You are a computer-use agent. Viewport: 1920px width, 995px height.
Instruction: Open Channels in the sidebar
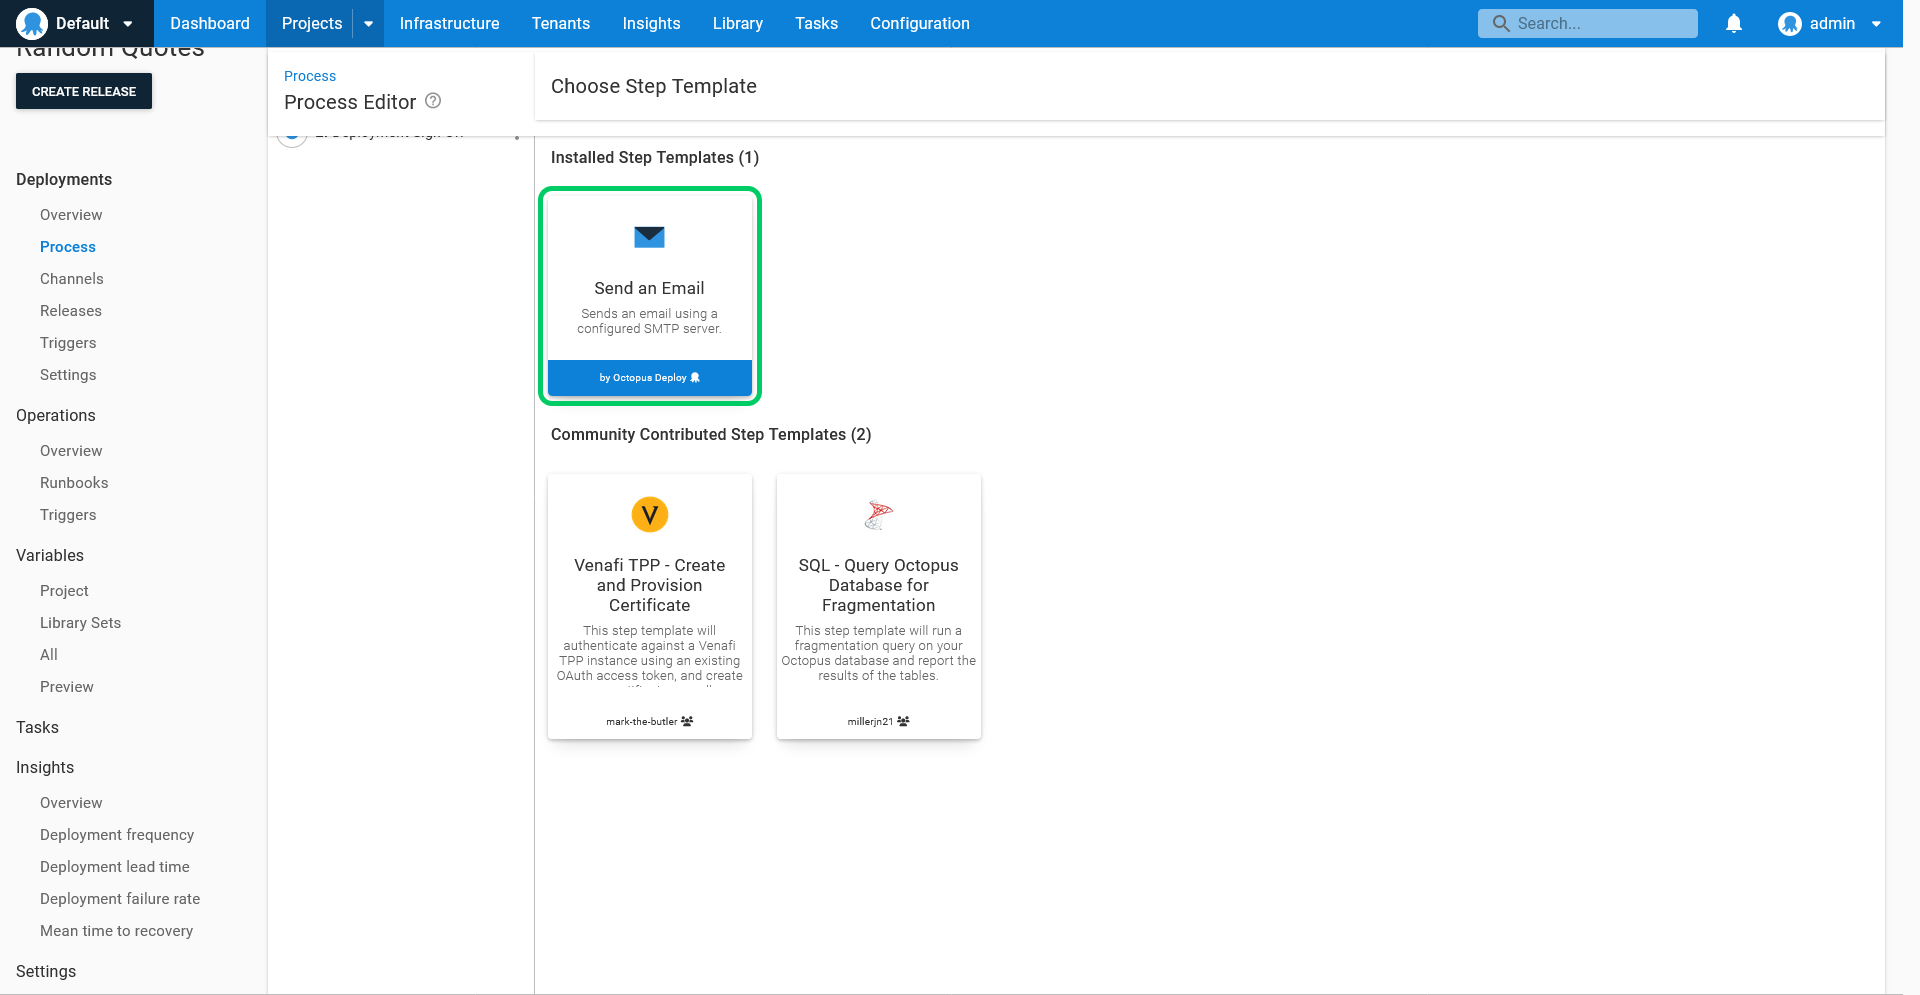tap(72, 279)
